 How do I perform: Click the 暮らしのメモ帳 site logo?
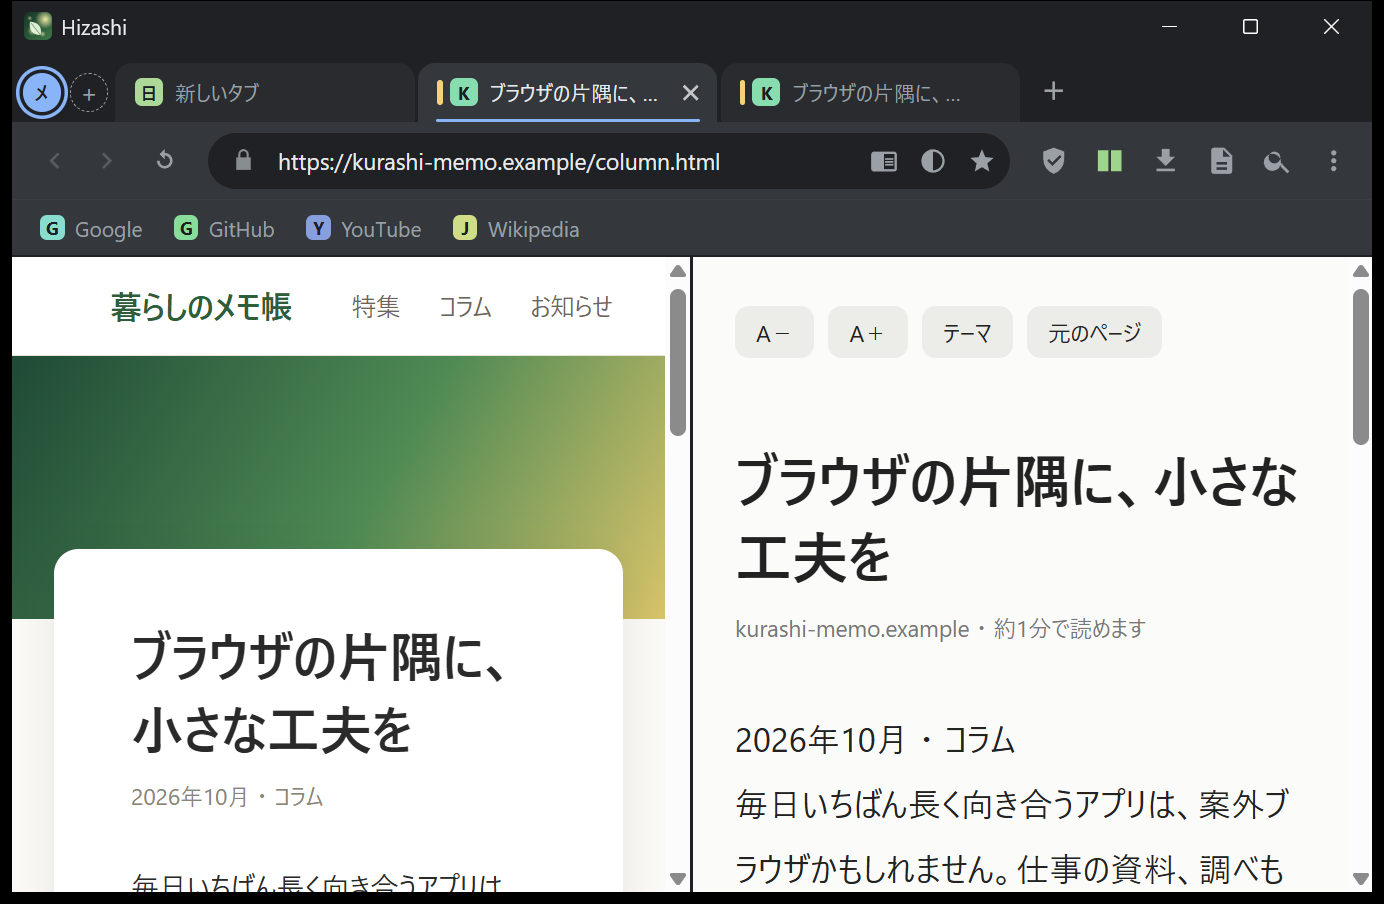[x=201, y=307]
